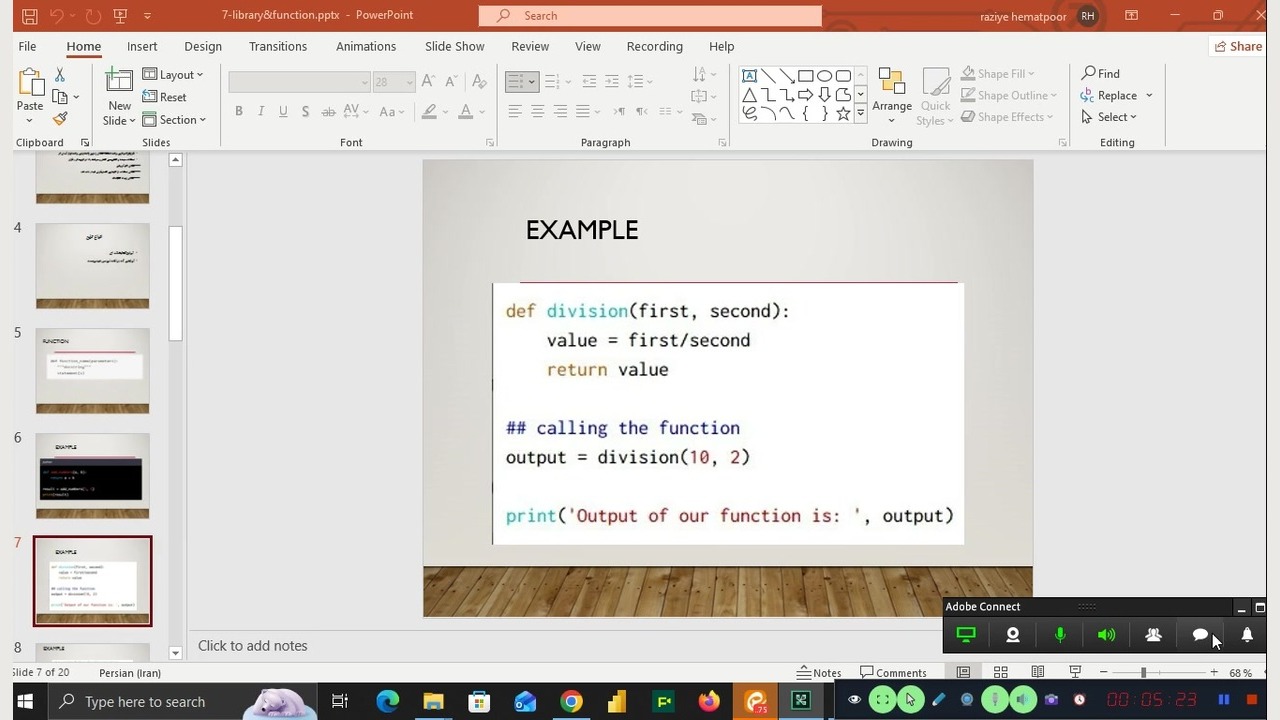
Task: Click the zoom slider handle
Action: pos(1143,672)
